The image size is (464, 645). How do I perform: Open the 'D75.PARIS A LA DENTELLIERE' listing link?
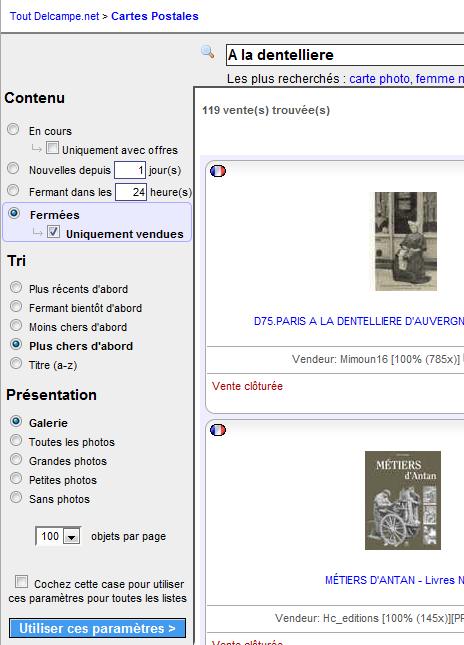click(x=359, y=321)
